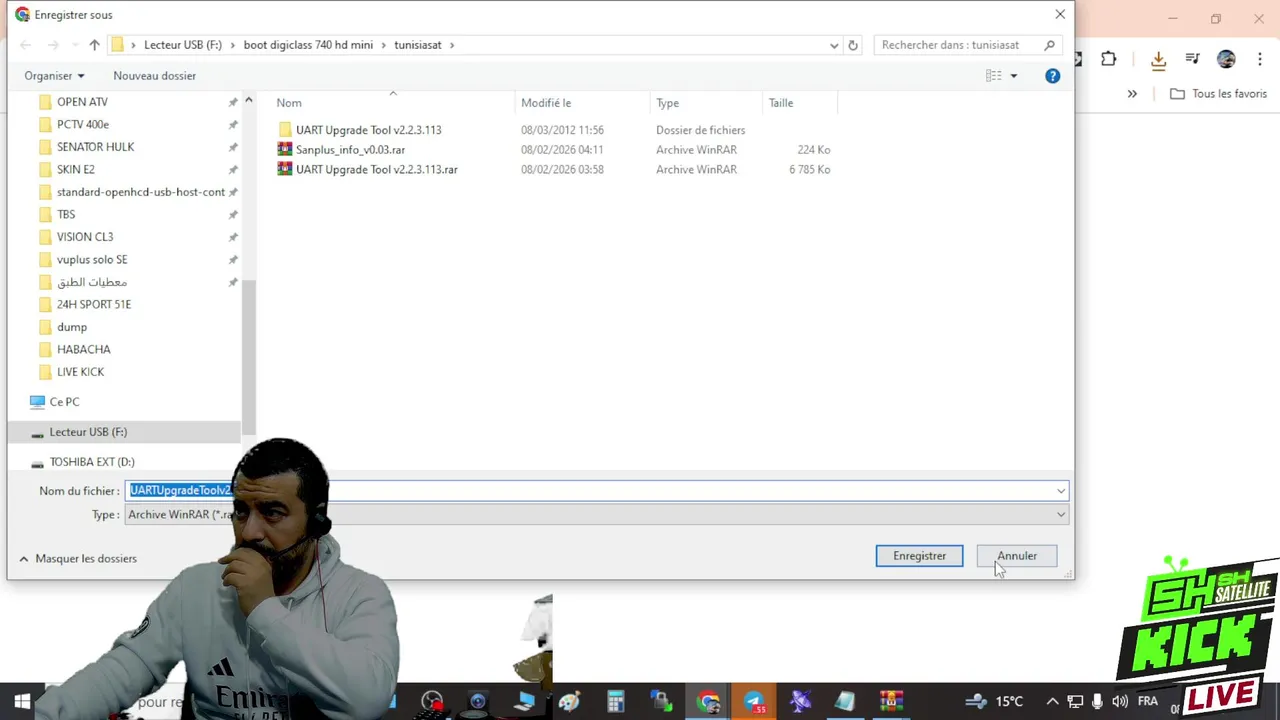Open Telegram from taskbar
This screenshot has width=1280, height=720.
click(x=754, y=702)
